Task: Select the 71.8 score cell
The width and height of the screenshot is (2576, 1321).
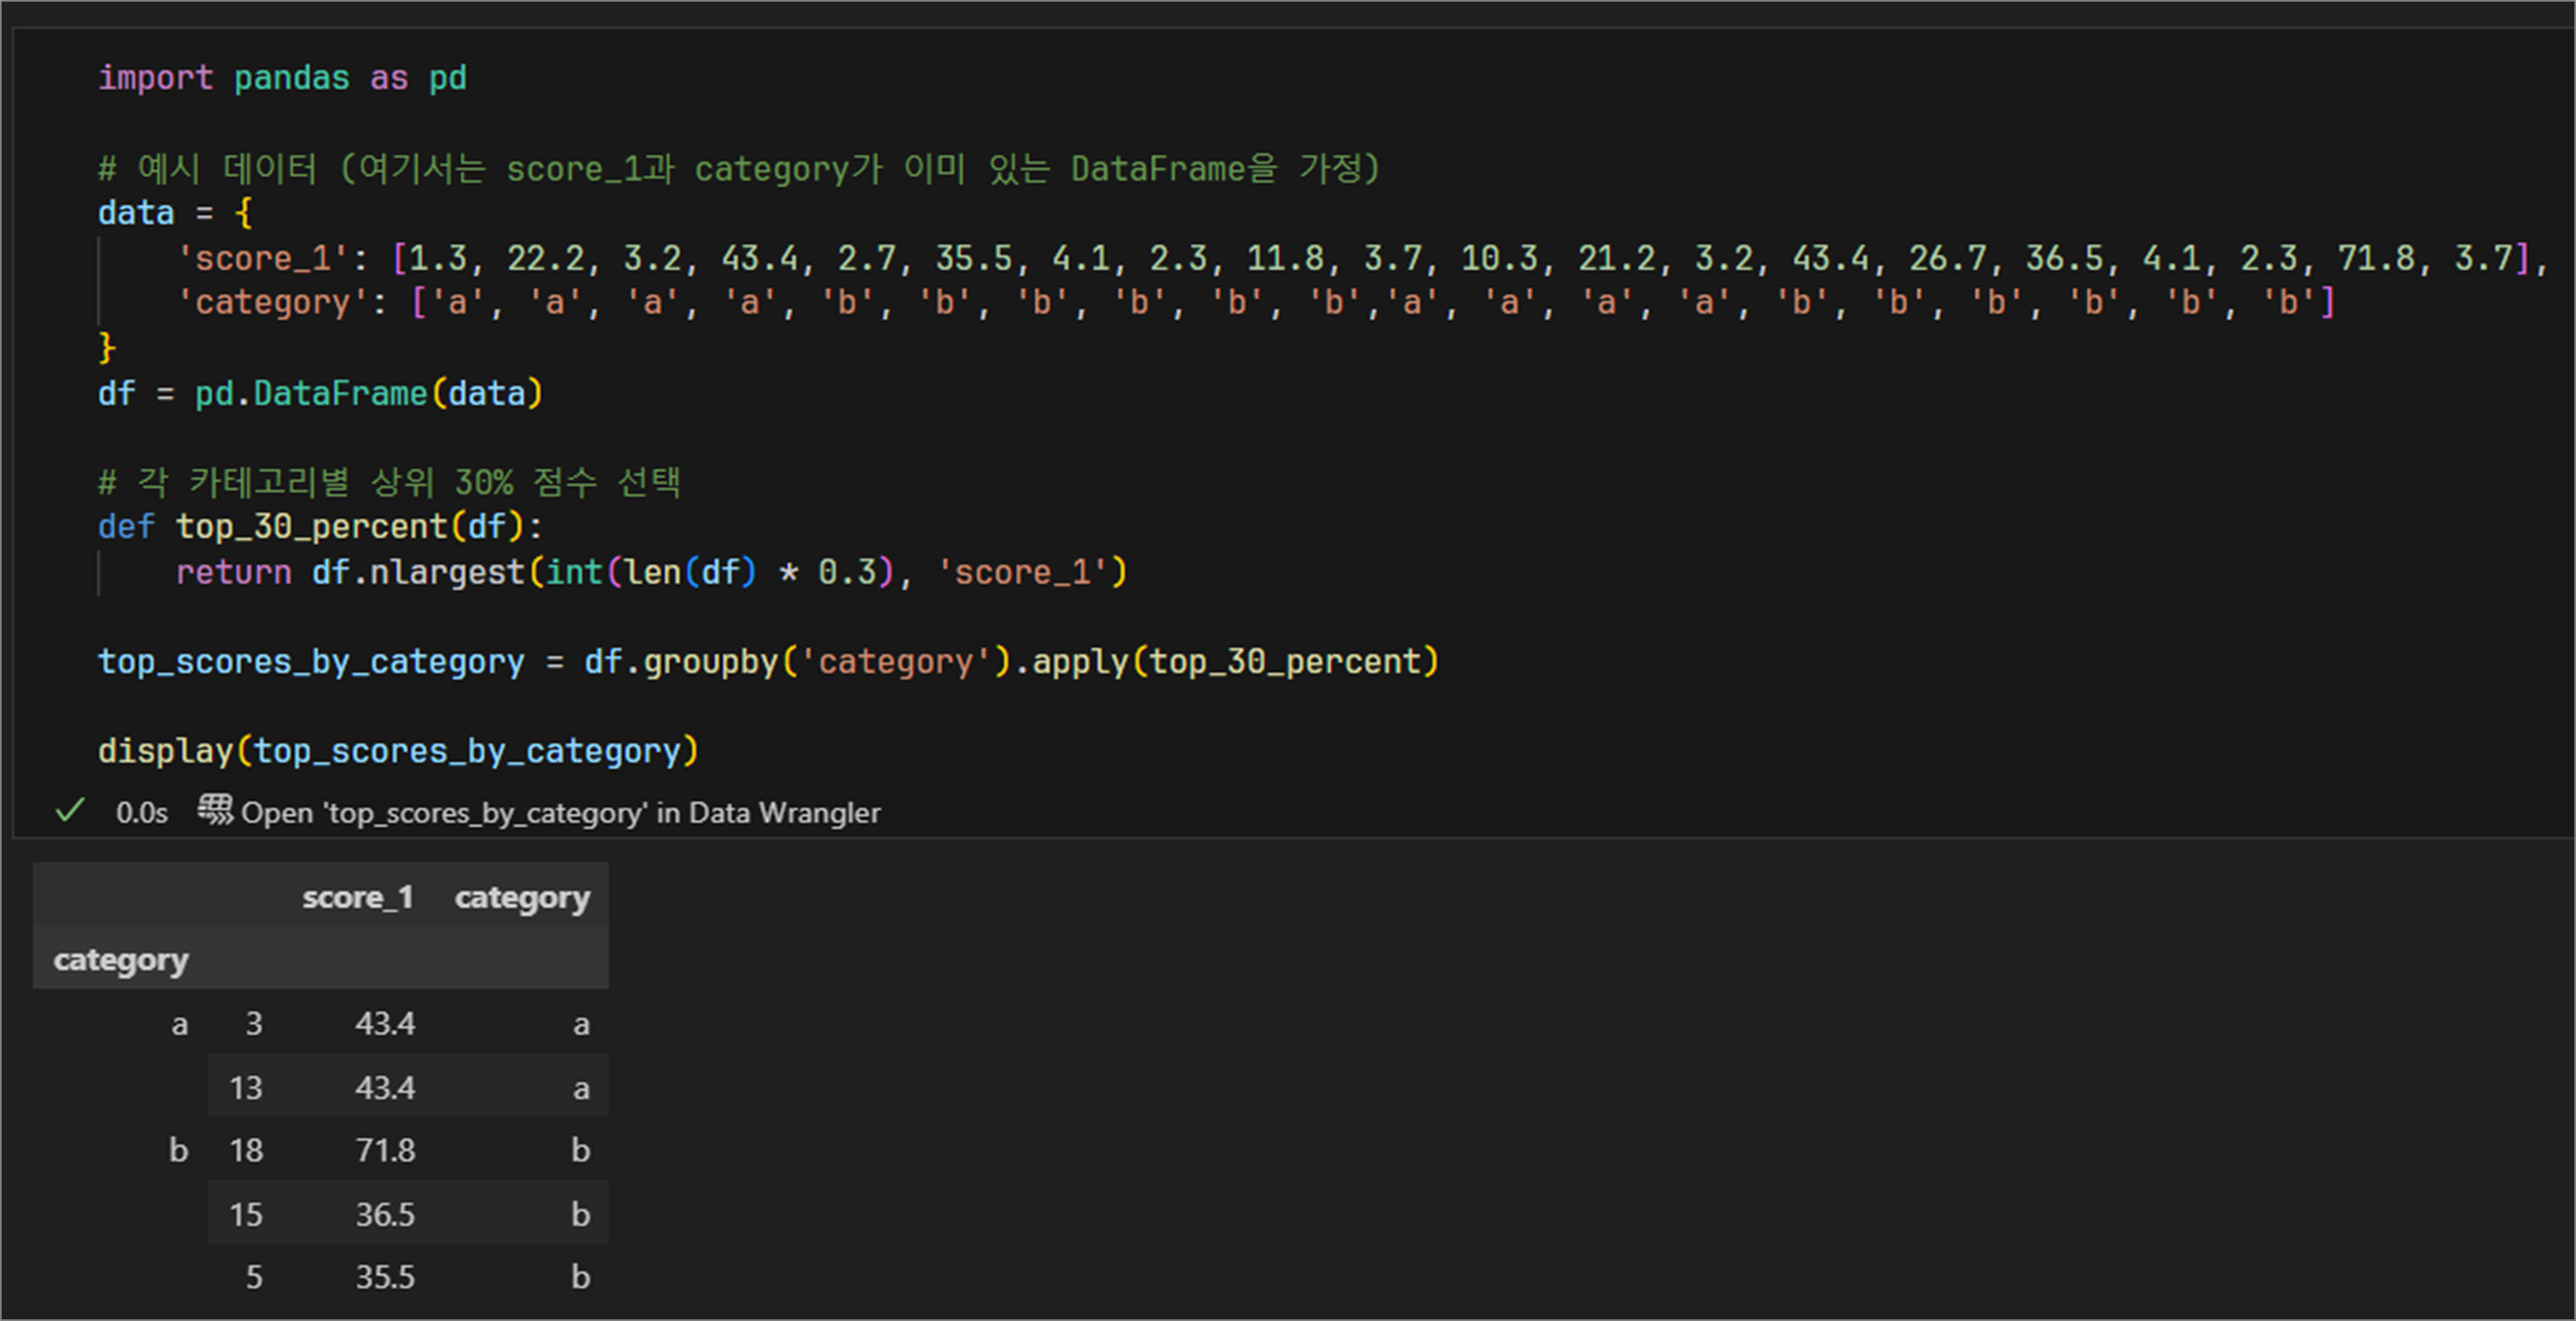Action: coord(385,1150)
